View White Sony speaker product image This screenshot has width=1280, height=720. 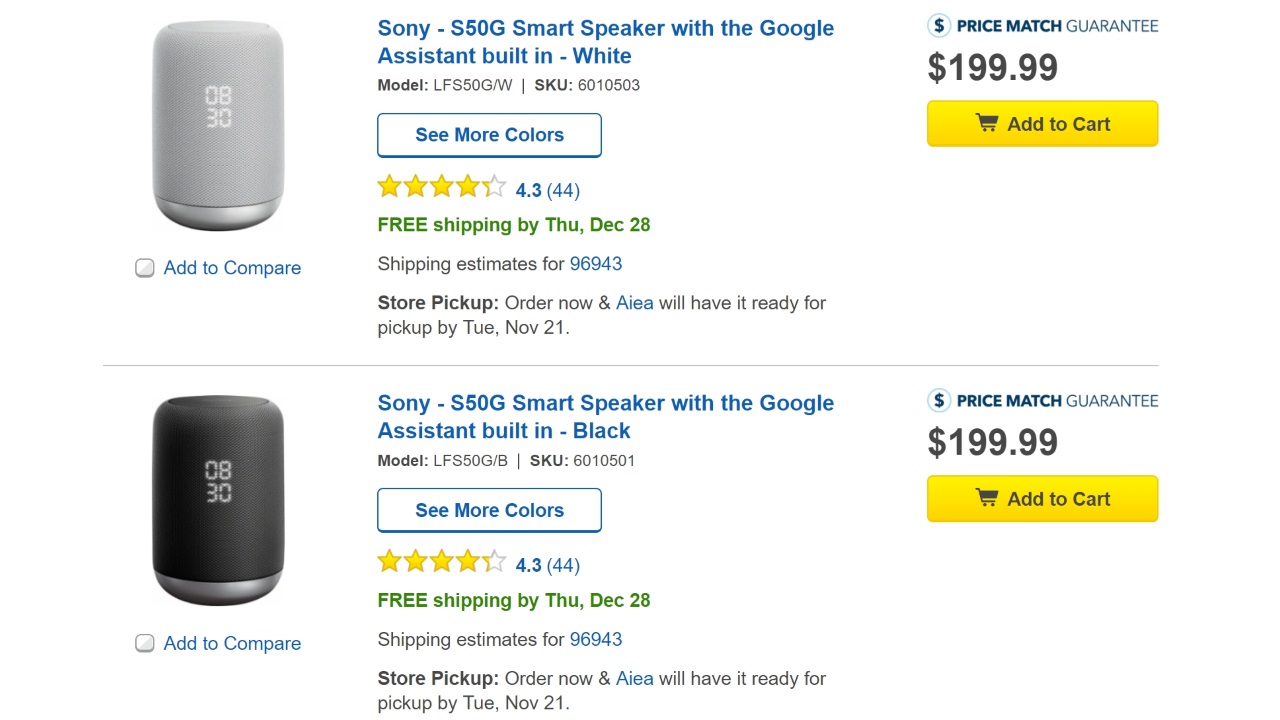218,125
